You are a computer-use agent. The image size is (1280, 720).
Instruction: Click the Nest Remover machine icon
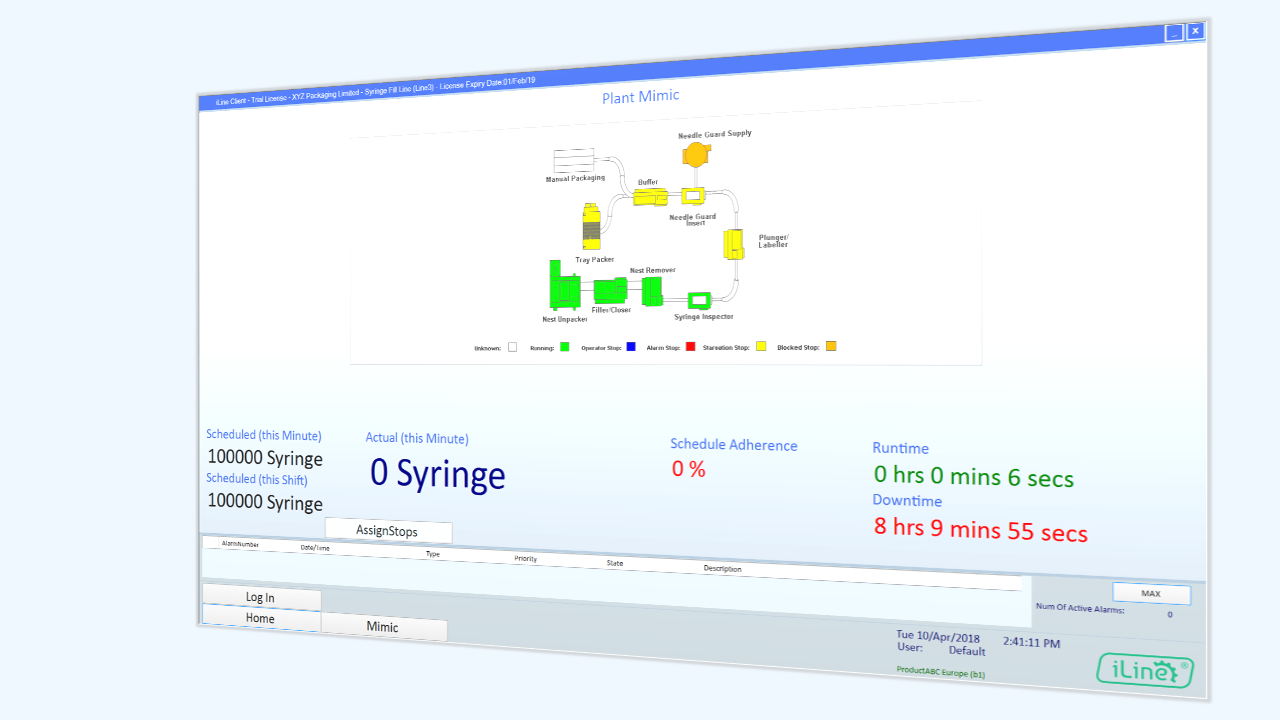(651, 290)
